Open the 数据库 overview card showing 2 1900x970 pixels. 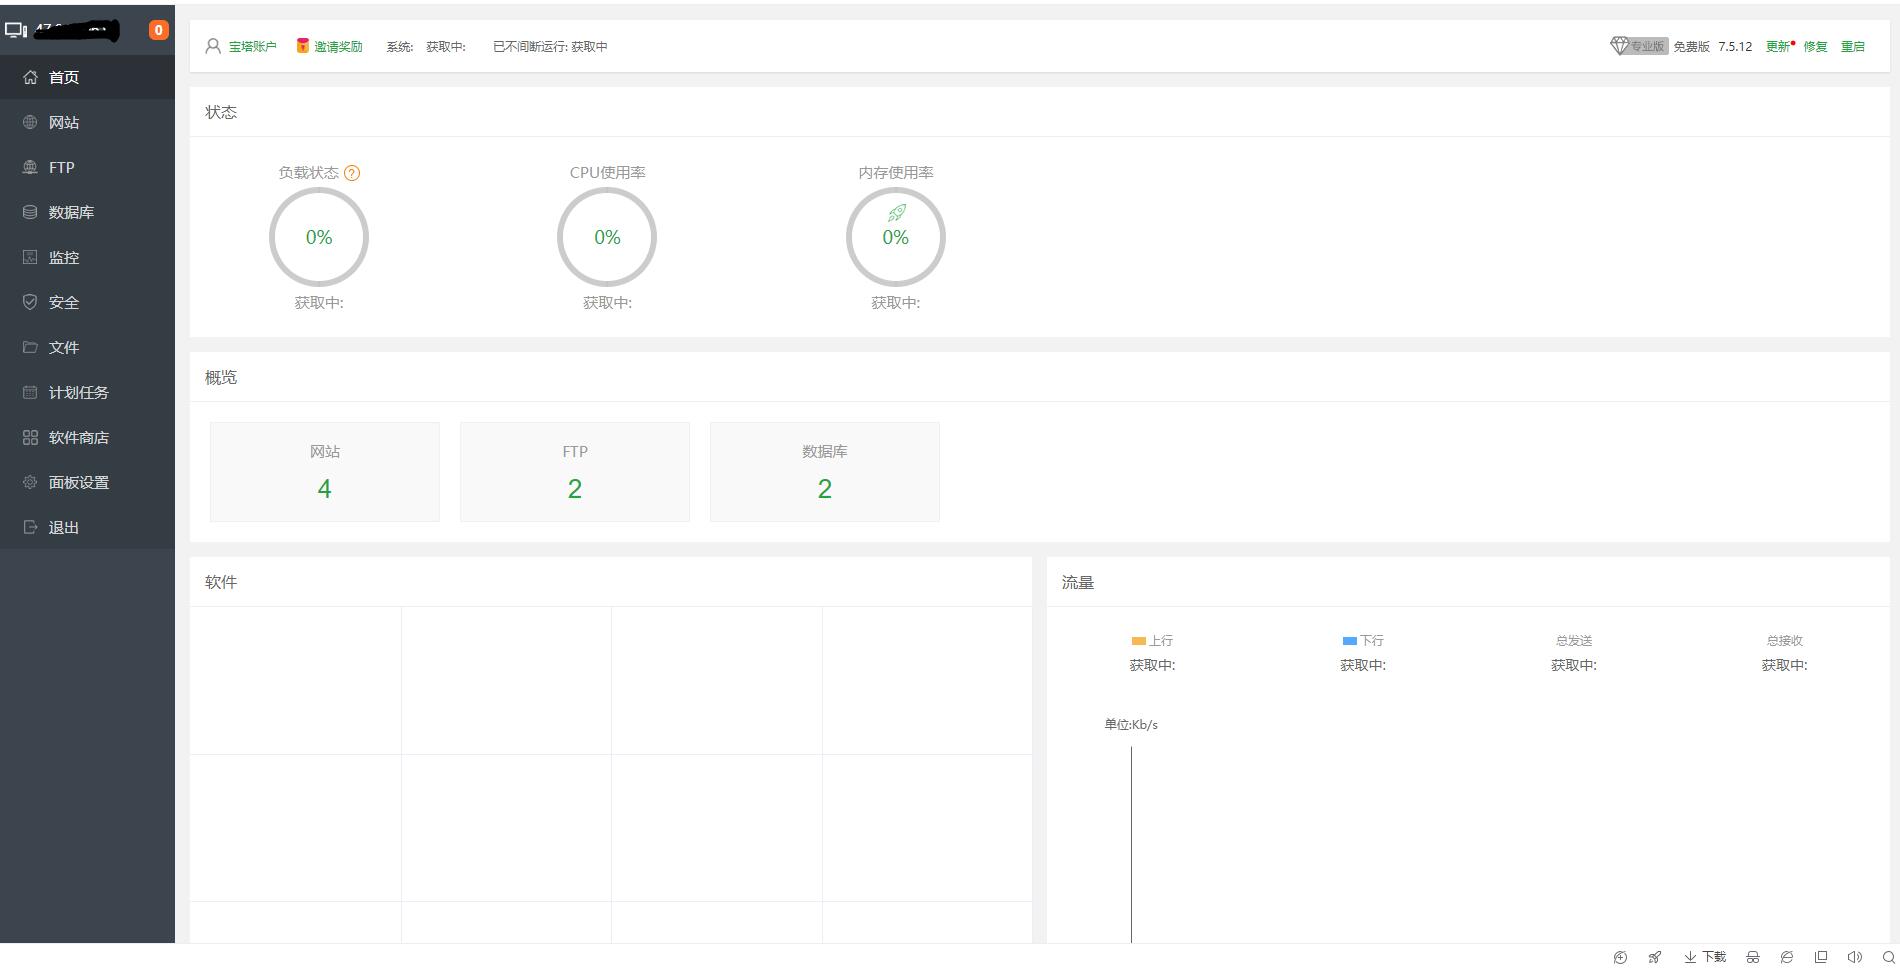[x=825, y=472]
